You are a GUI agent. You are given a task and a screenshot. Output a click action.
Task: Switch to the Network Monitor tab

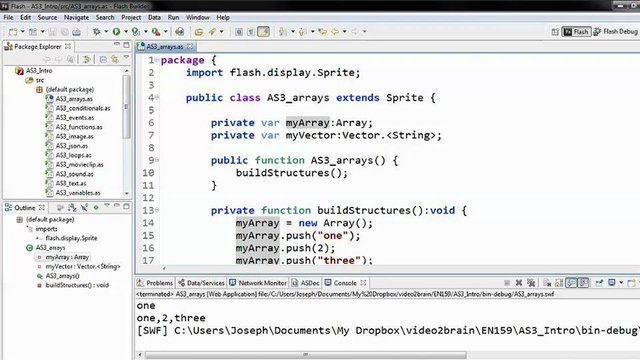pyautogui.click(x=258, y=283)
